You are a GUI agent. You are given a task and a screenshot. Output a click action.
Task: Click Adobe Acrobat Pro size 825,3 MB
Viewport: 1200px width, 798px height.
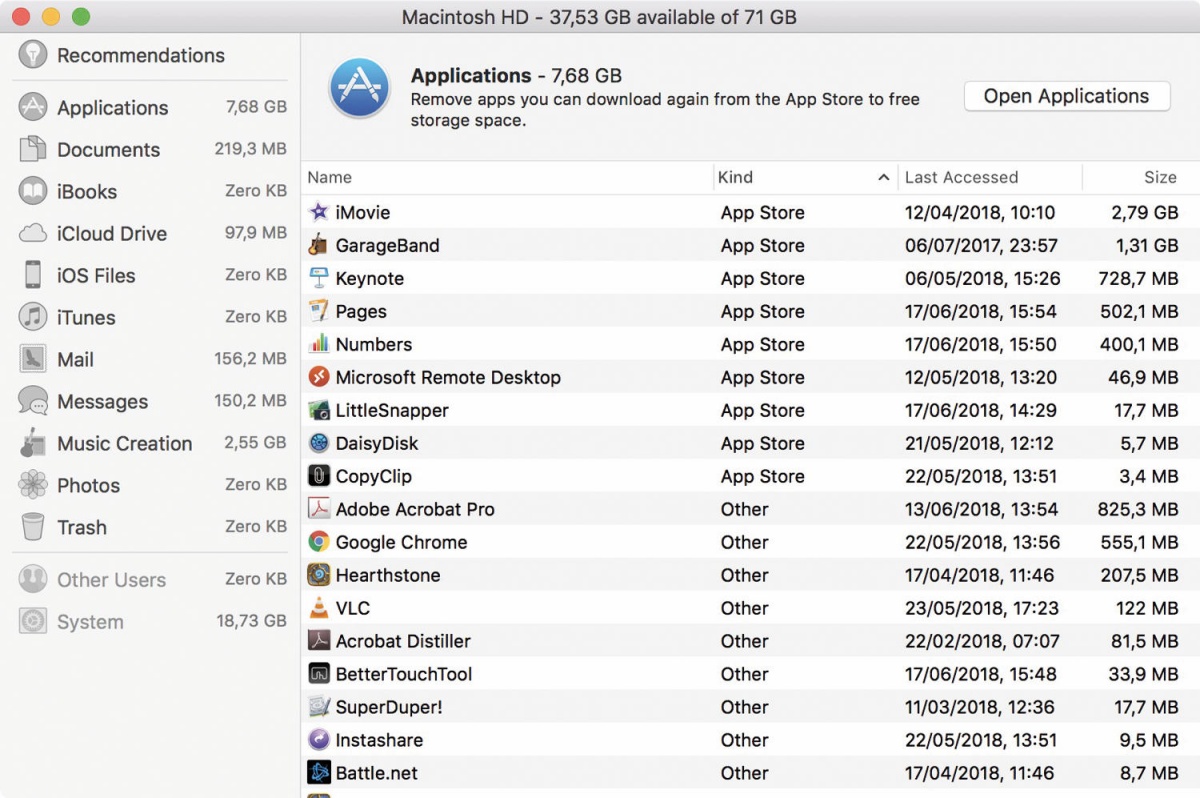click(1138, 509)
